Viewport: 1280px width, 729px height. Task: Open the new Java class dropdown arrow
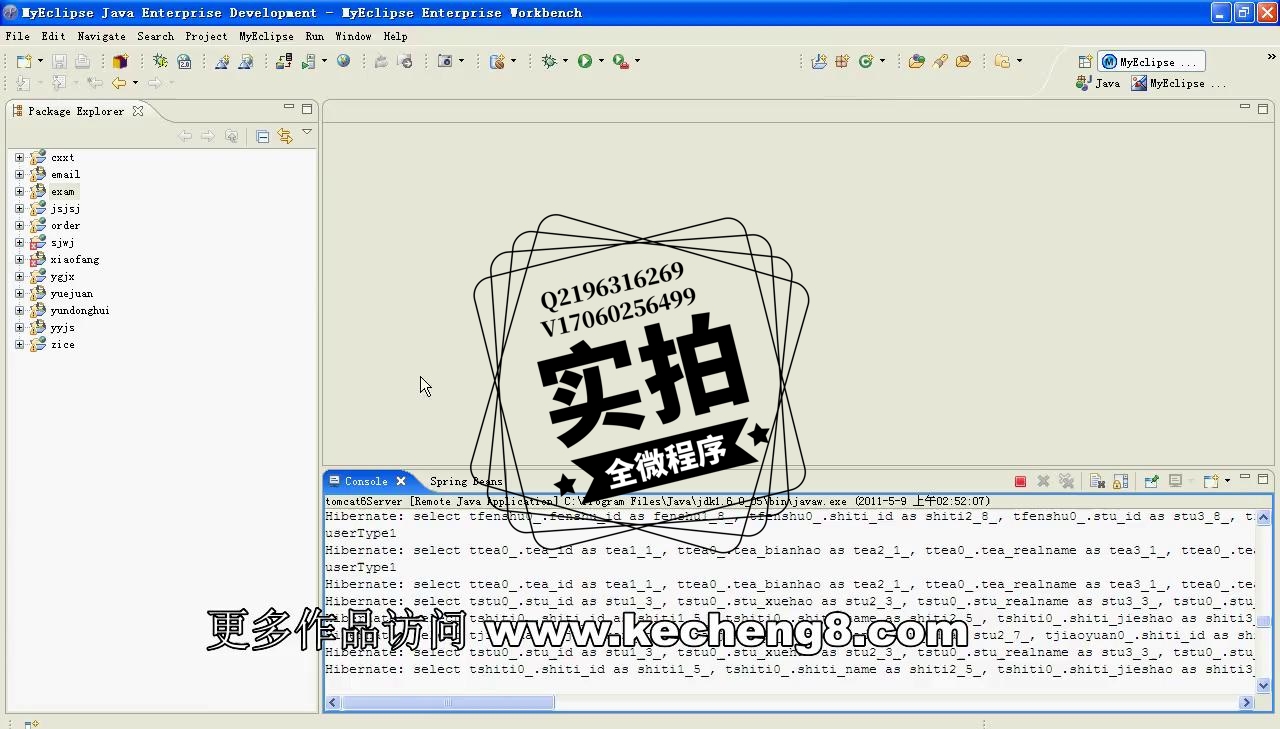click(x=882, y=61)
